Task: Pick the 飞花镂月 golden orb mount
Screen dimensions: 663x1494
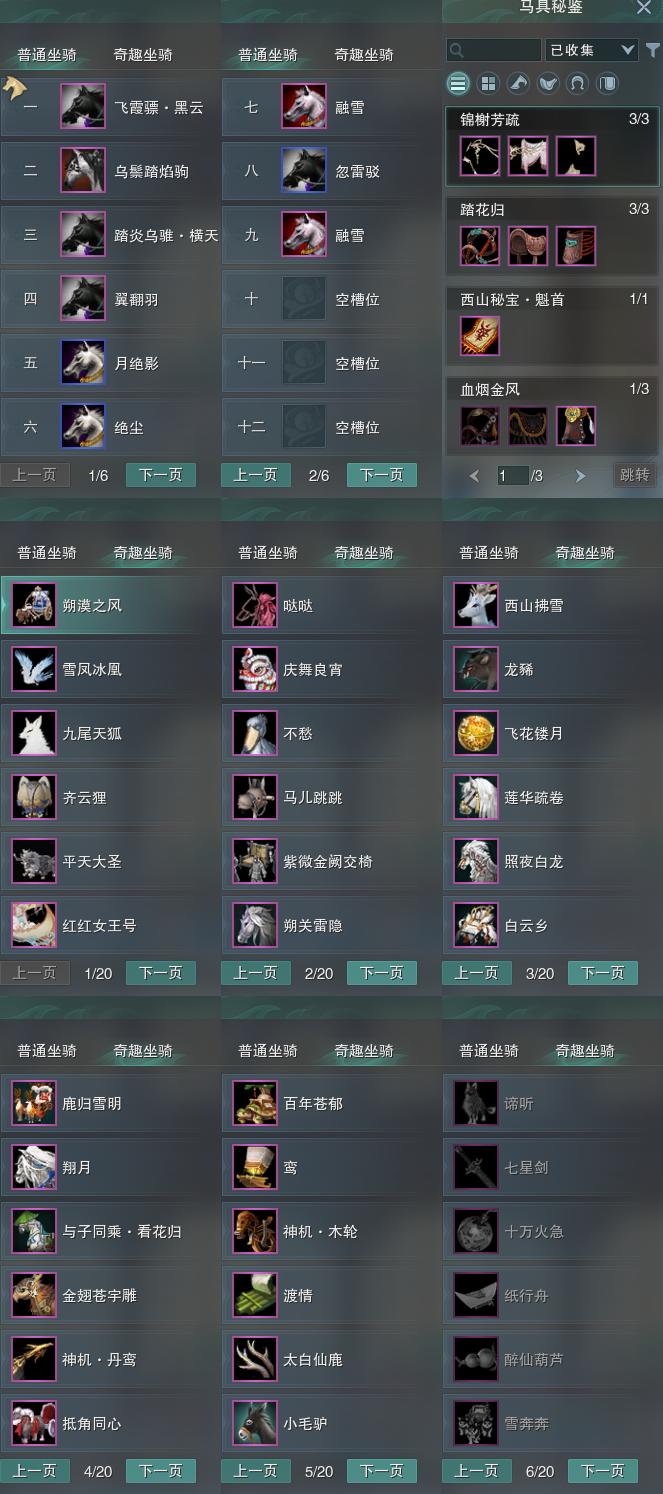Action: click(476, 734)
